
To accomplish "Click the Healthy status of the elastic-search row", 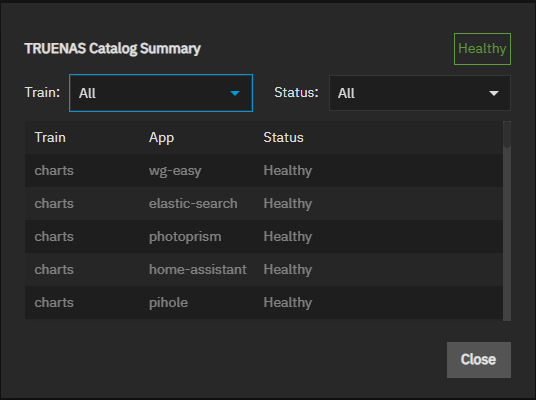I will point(287,203).
